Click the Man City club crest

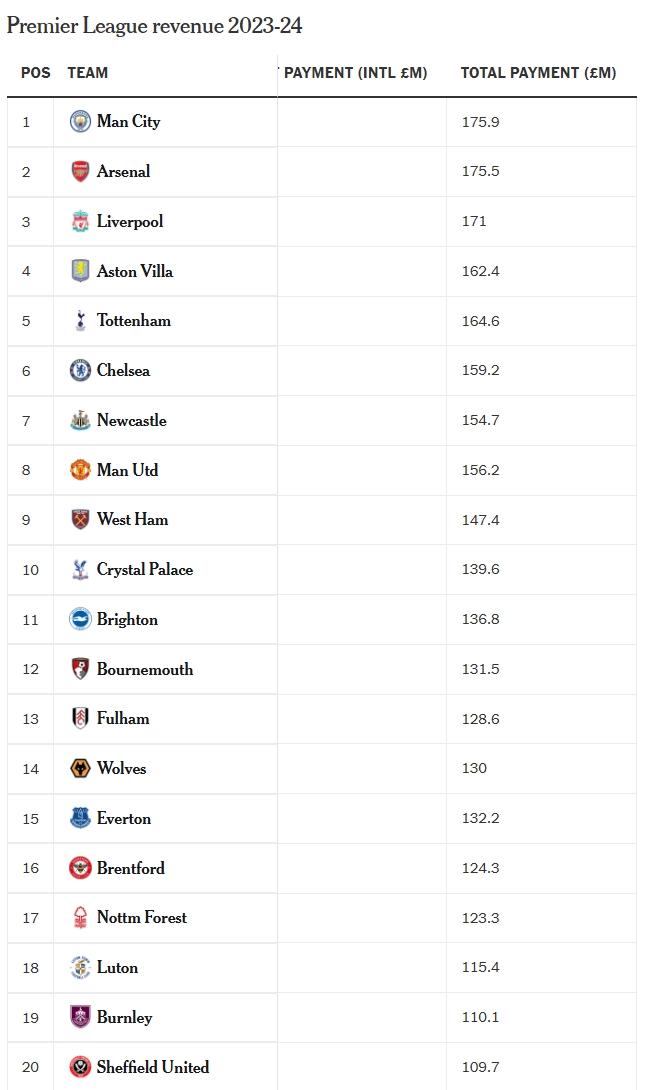80,122
